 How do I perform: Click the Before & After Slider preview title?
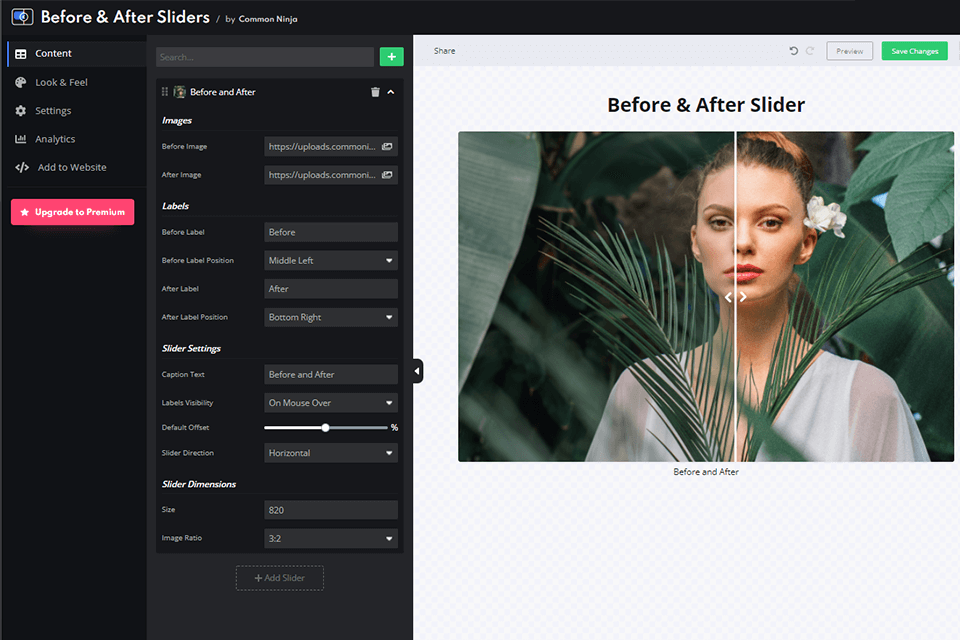[706, 105]
